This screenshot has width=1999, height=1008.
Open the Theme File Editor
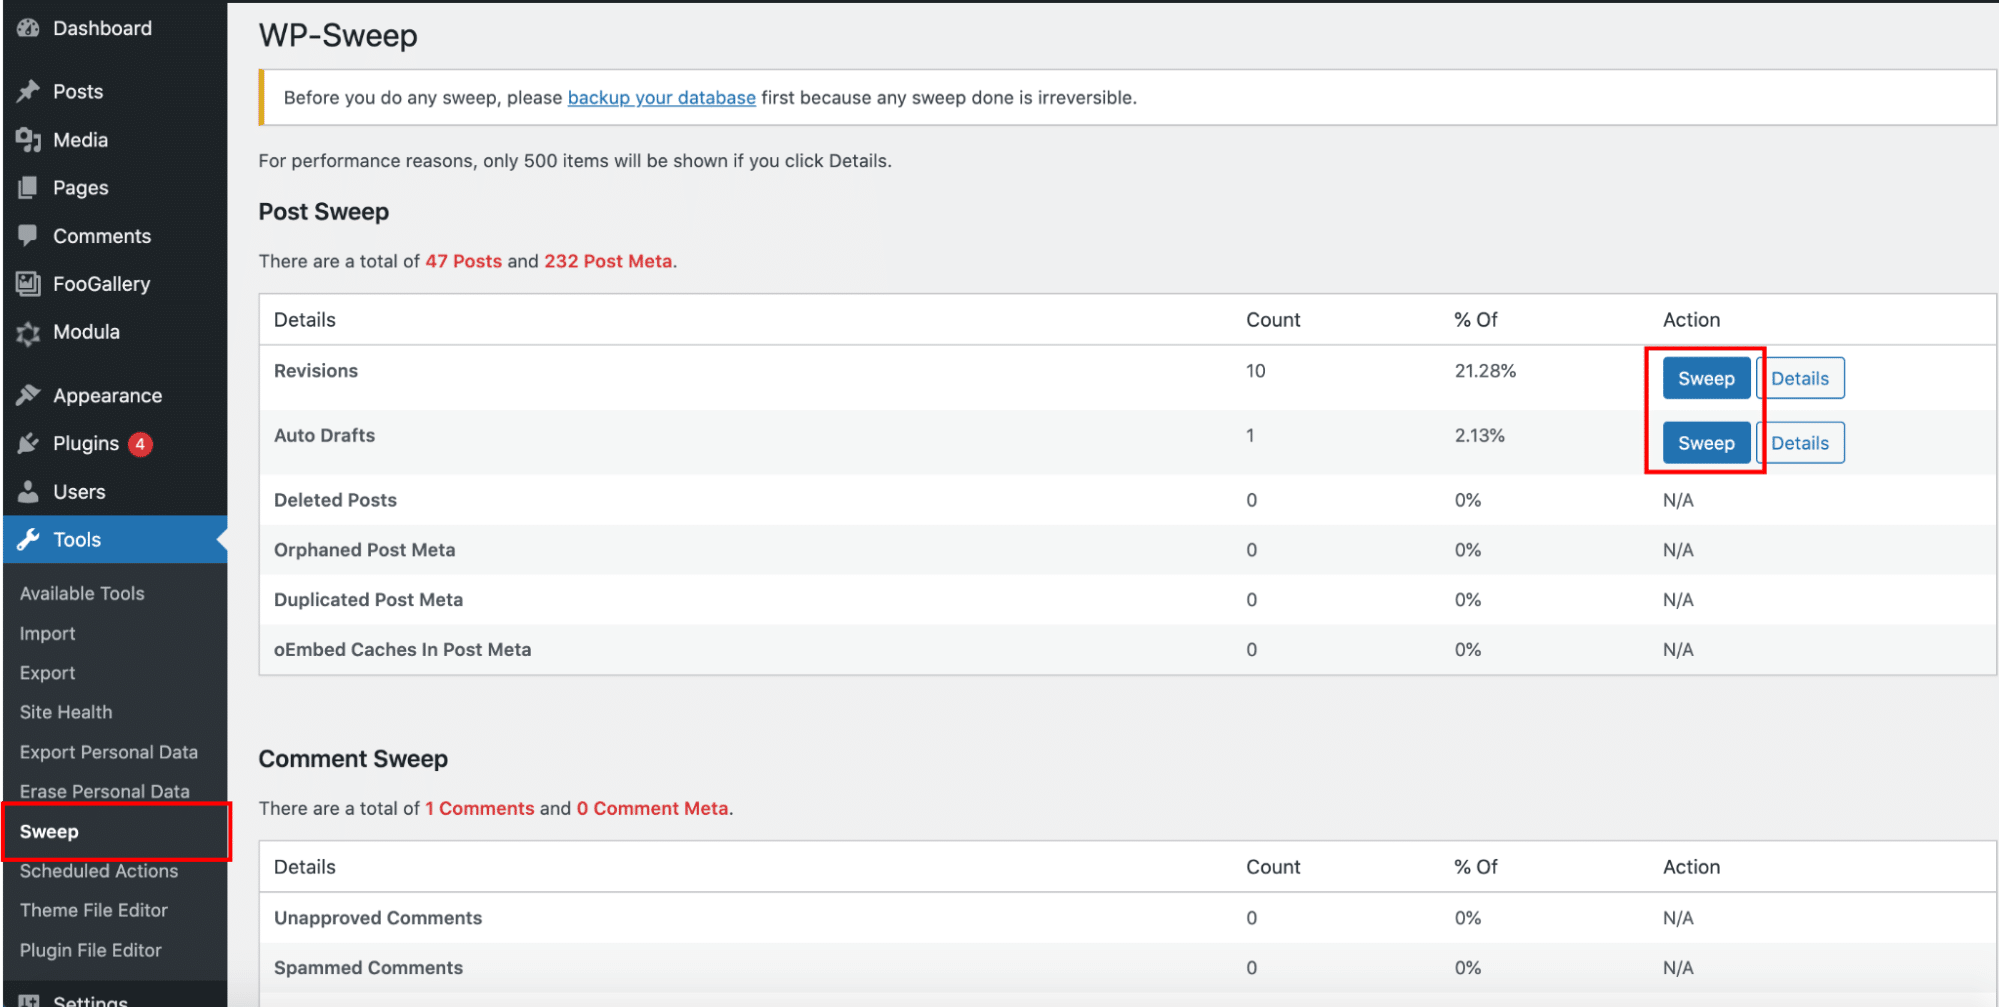[94, 910]
